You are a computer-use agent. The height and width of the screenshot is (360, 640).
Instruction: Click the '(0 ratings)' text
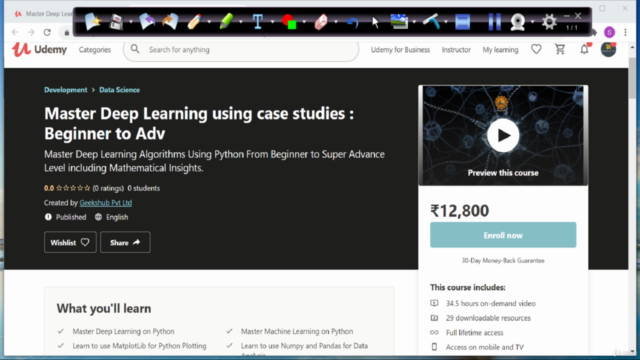pyautogui.click(x=108, y=188)
